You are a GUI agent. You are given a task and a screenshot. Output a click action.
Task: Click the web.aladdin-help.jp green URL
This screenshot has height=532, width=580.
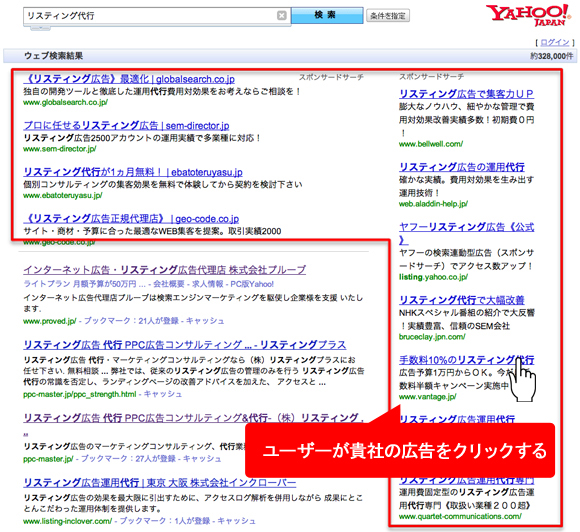(x=434, y=203)
